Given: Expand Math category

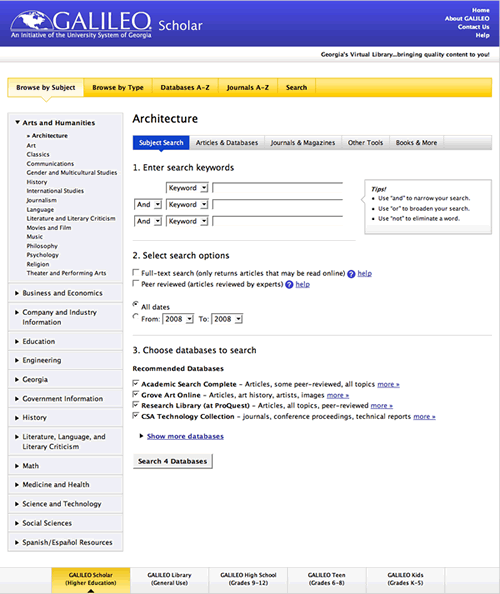Looking at the screenshot, I should (17, 466).
